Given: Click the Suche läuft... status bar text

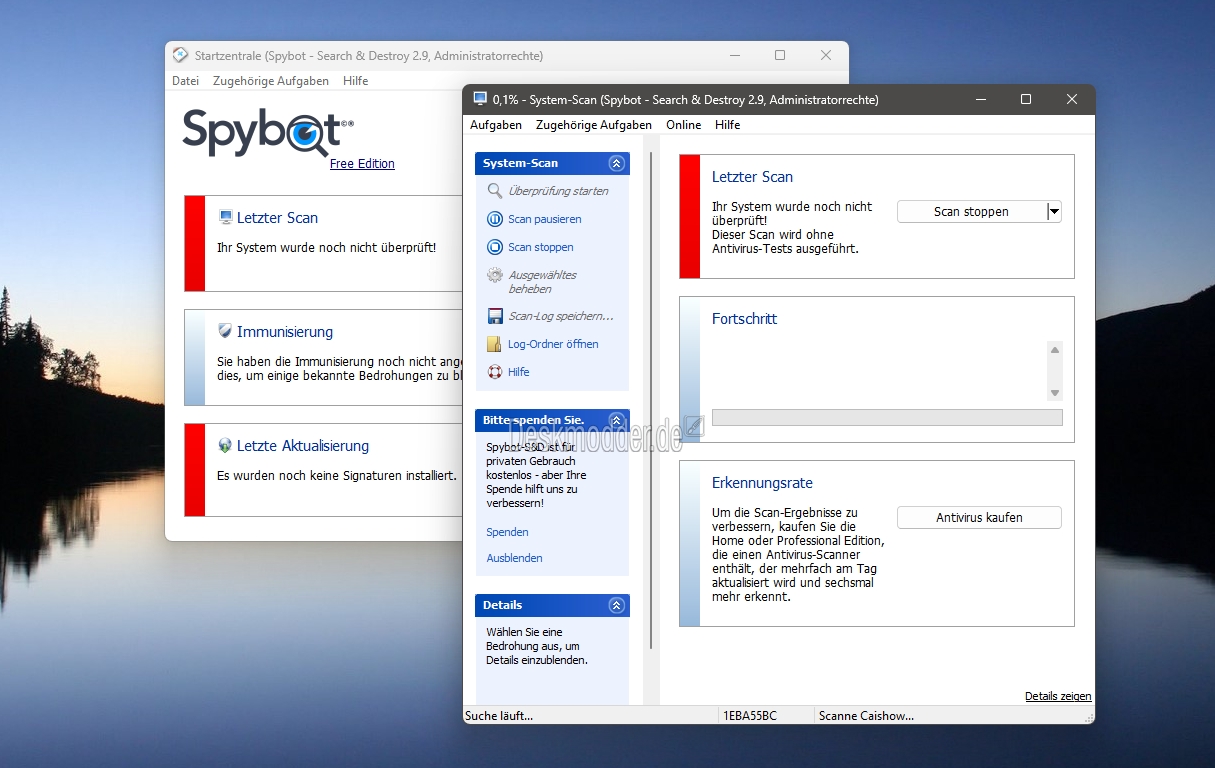Looking at the screenshot, I should [x=499, y=716].
